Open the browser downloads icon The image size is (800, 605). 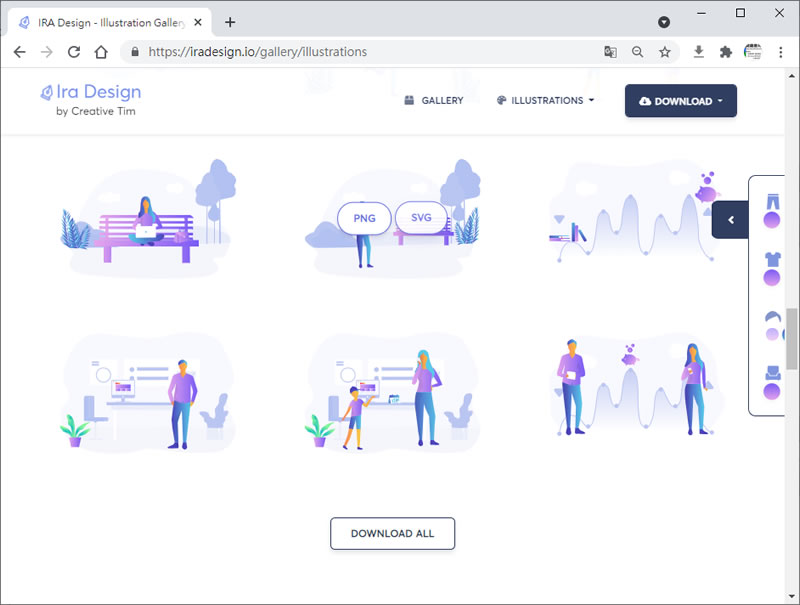coord(699,52)
